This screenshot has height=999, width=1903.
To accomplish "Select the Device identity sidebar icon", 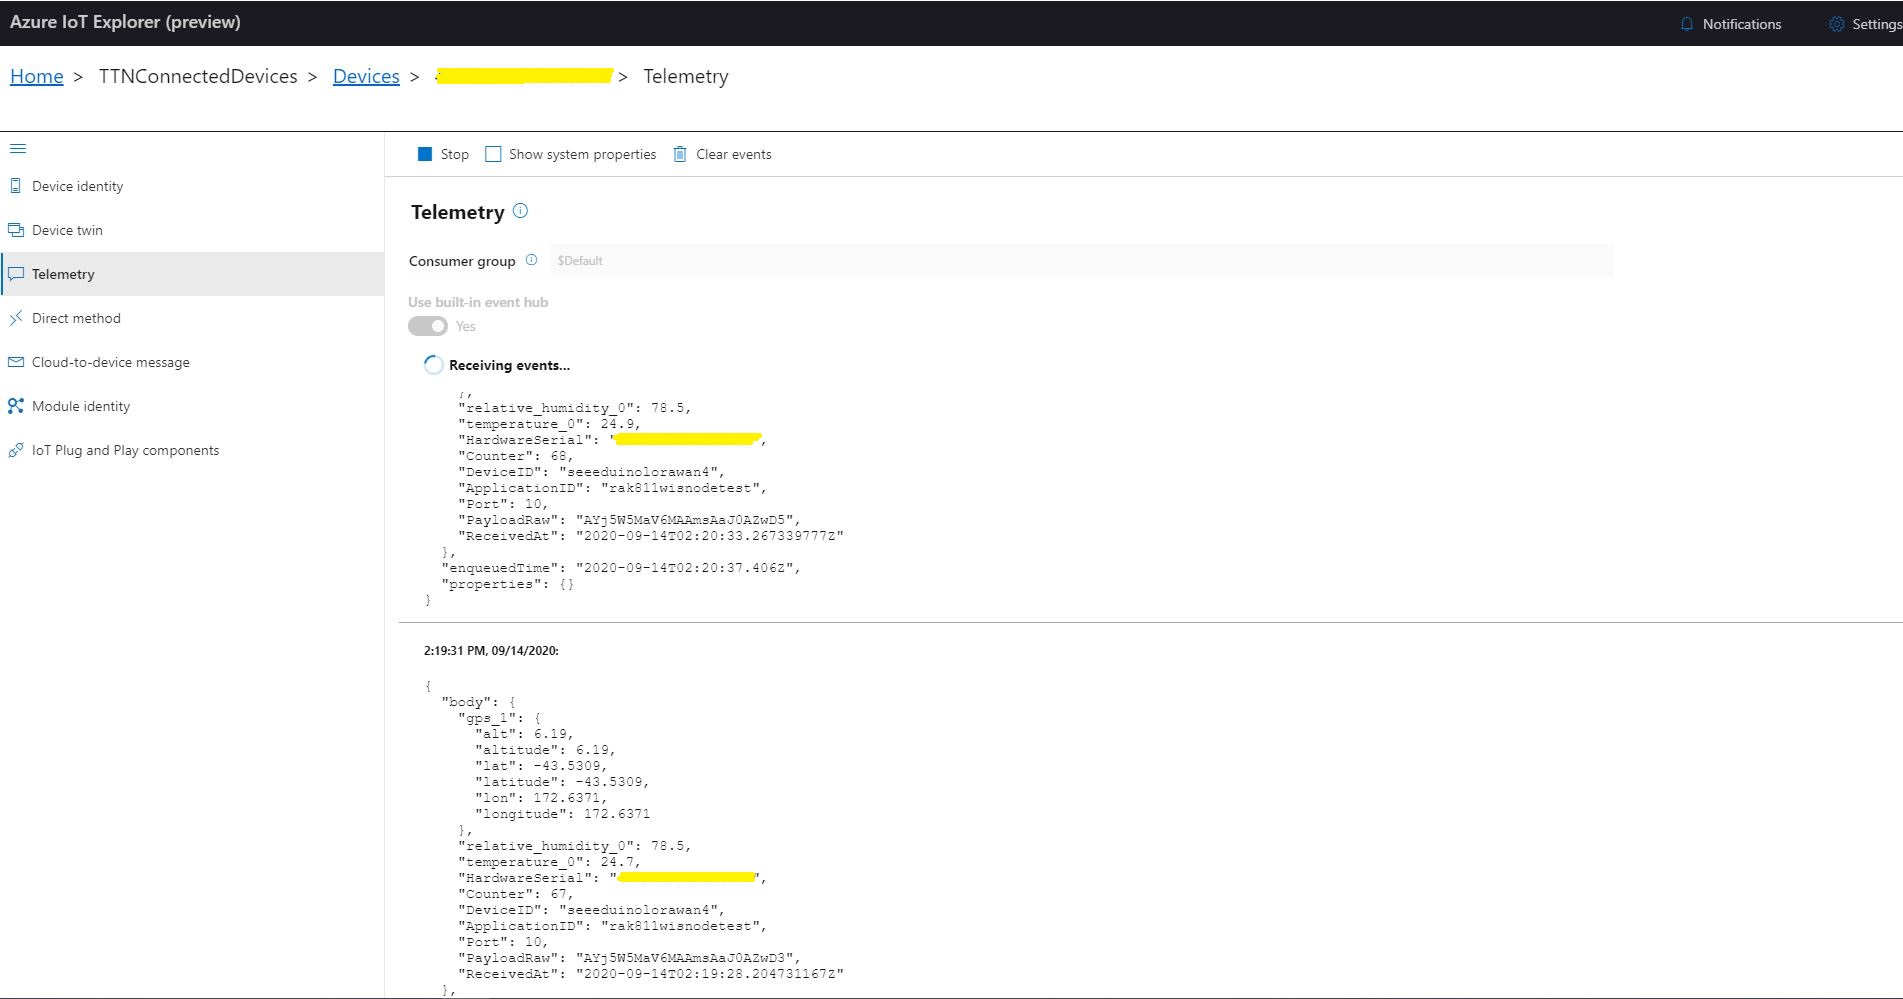I will pos(16,185).
